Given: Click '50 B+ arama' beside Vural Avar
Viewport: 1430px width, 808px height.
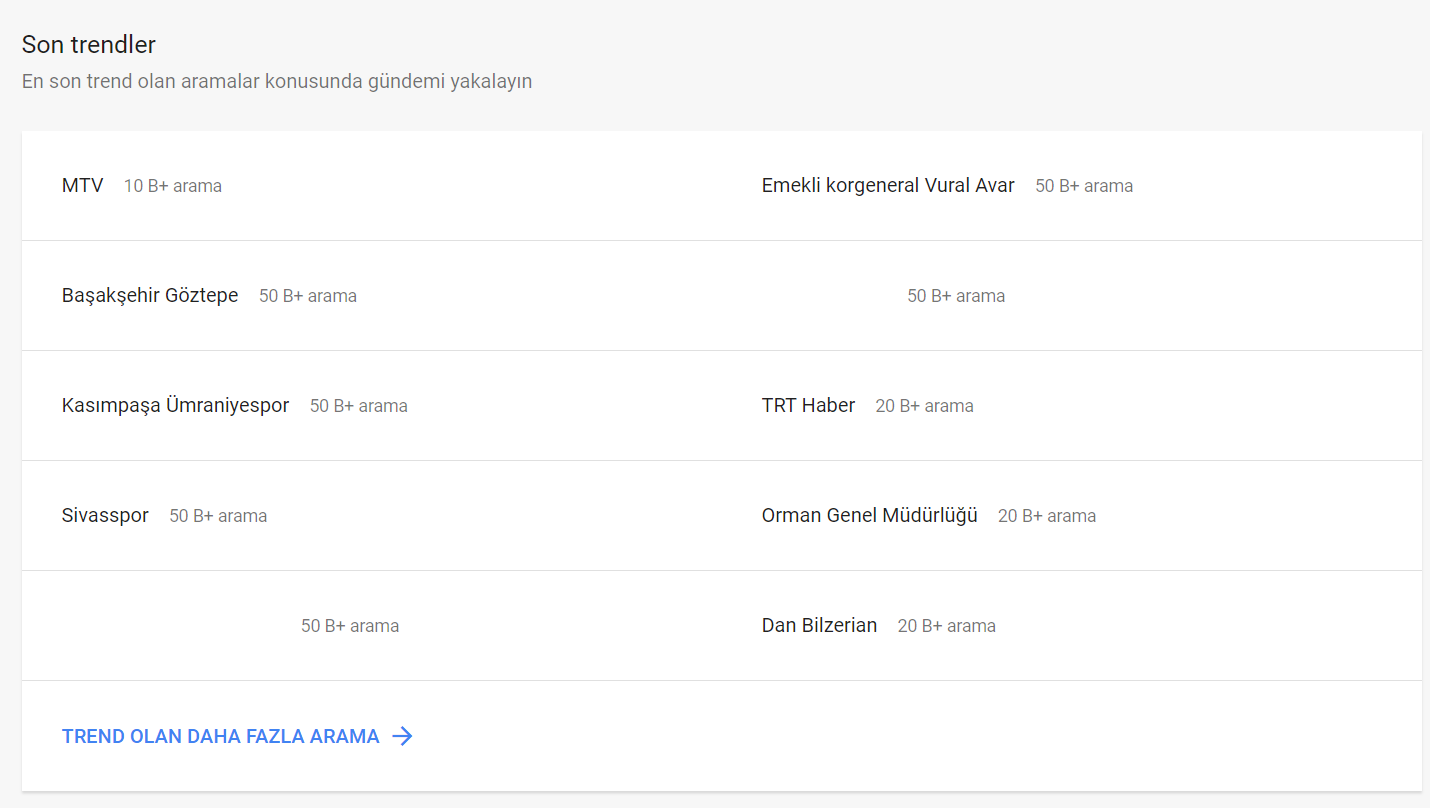Looking at the screenshot, I should (1084, 186).
